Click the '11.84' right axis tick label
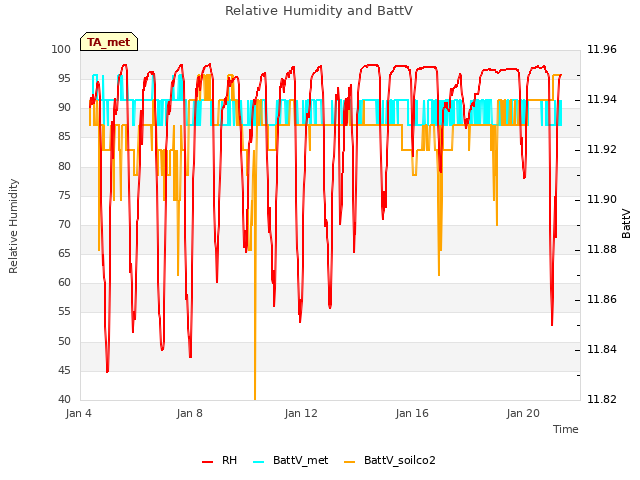The height and width of the screenshot is (480, 640). (x=602, y=349)
